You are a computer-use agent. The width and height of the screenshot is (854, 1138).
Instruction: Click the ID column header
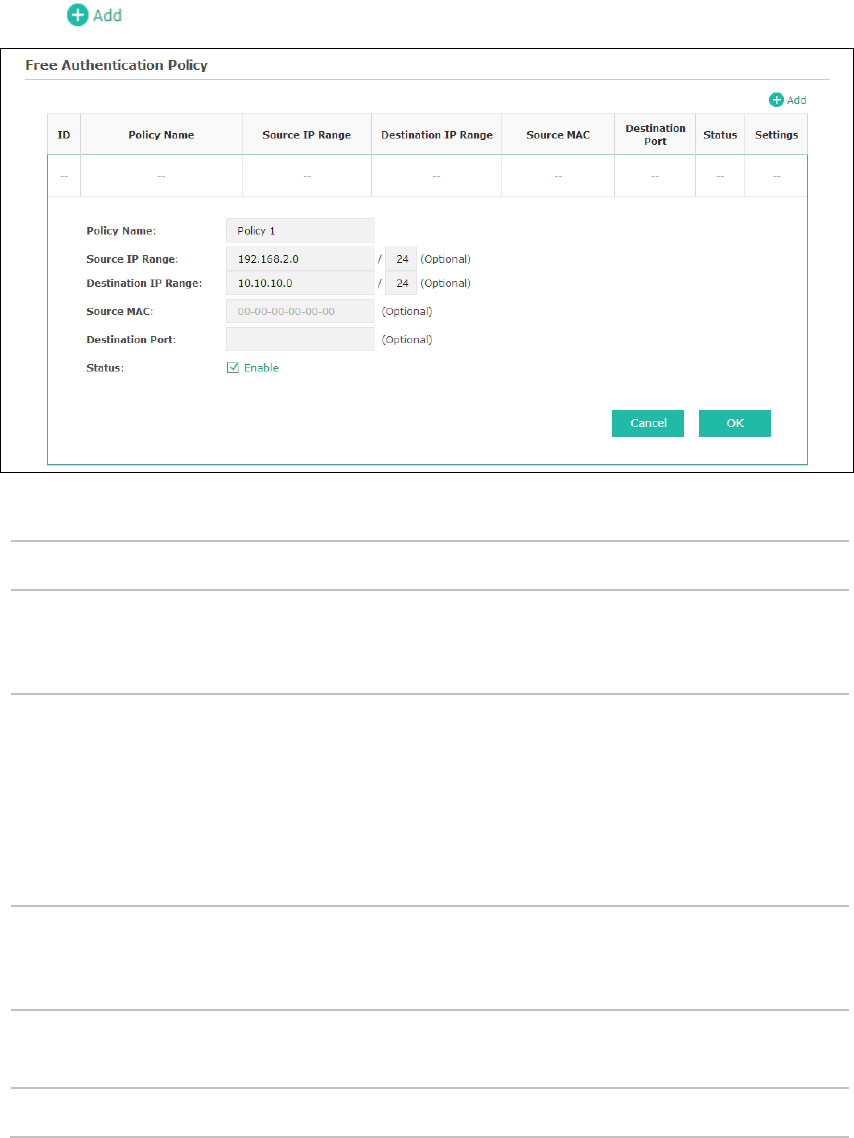pyautogui.click(x=64, y=135)
